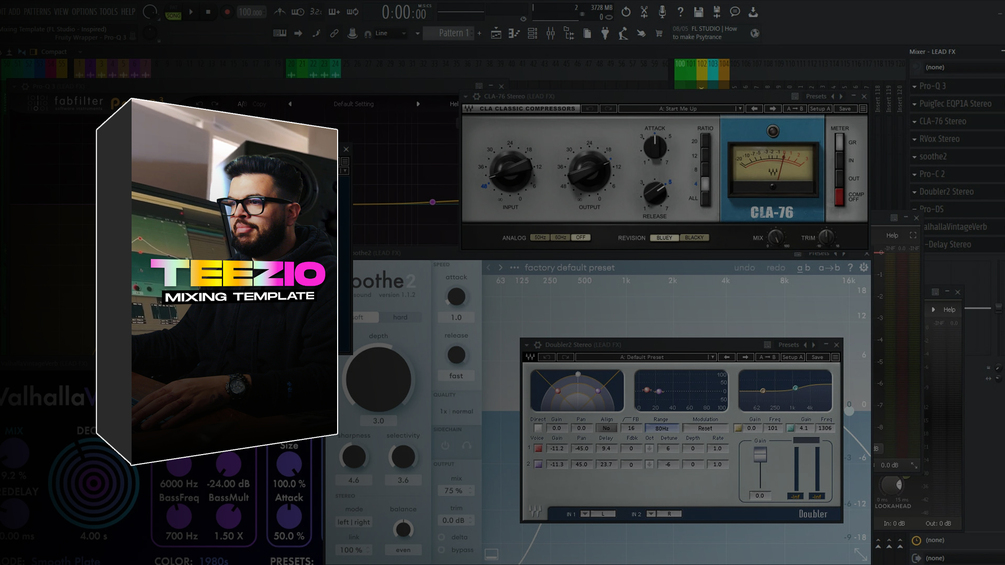Select soothe2 hard mode
This screenshot has height=565, width=1005.
pyautogui.click(x=400, y=317)
